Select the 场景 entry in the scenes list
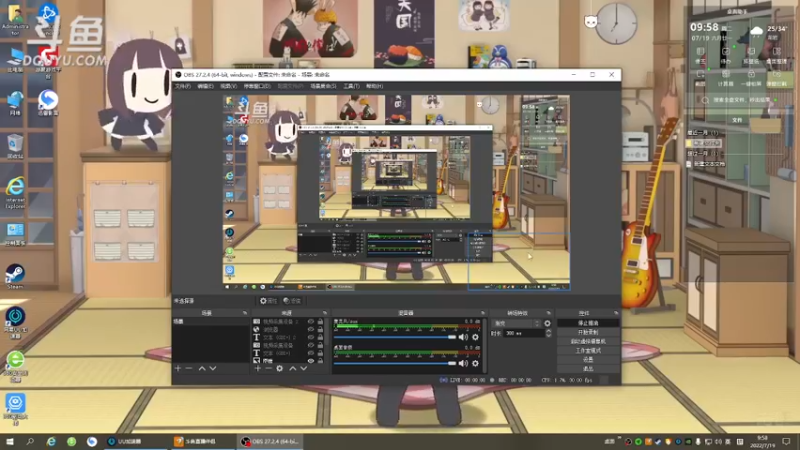The width and height of the screenshot is (800, 450). coord(210,322)
